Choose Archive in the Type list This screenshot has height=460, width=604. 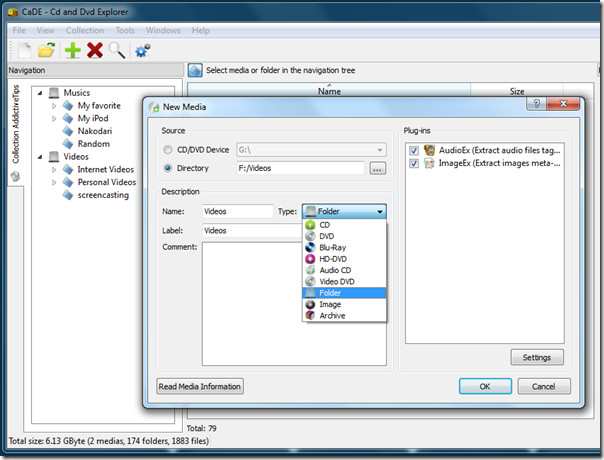[344, 316]
